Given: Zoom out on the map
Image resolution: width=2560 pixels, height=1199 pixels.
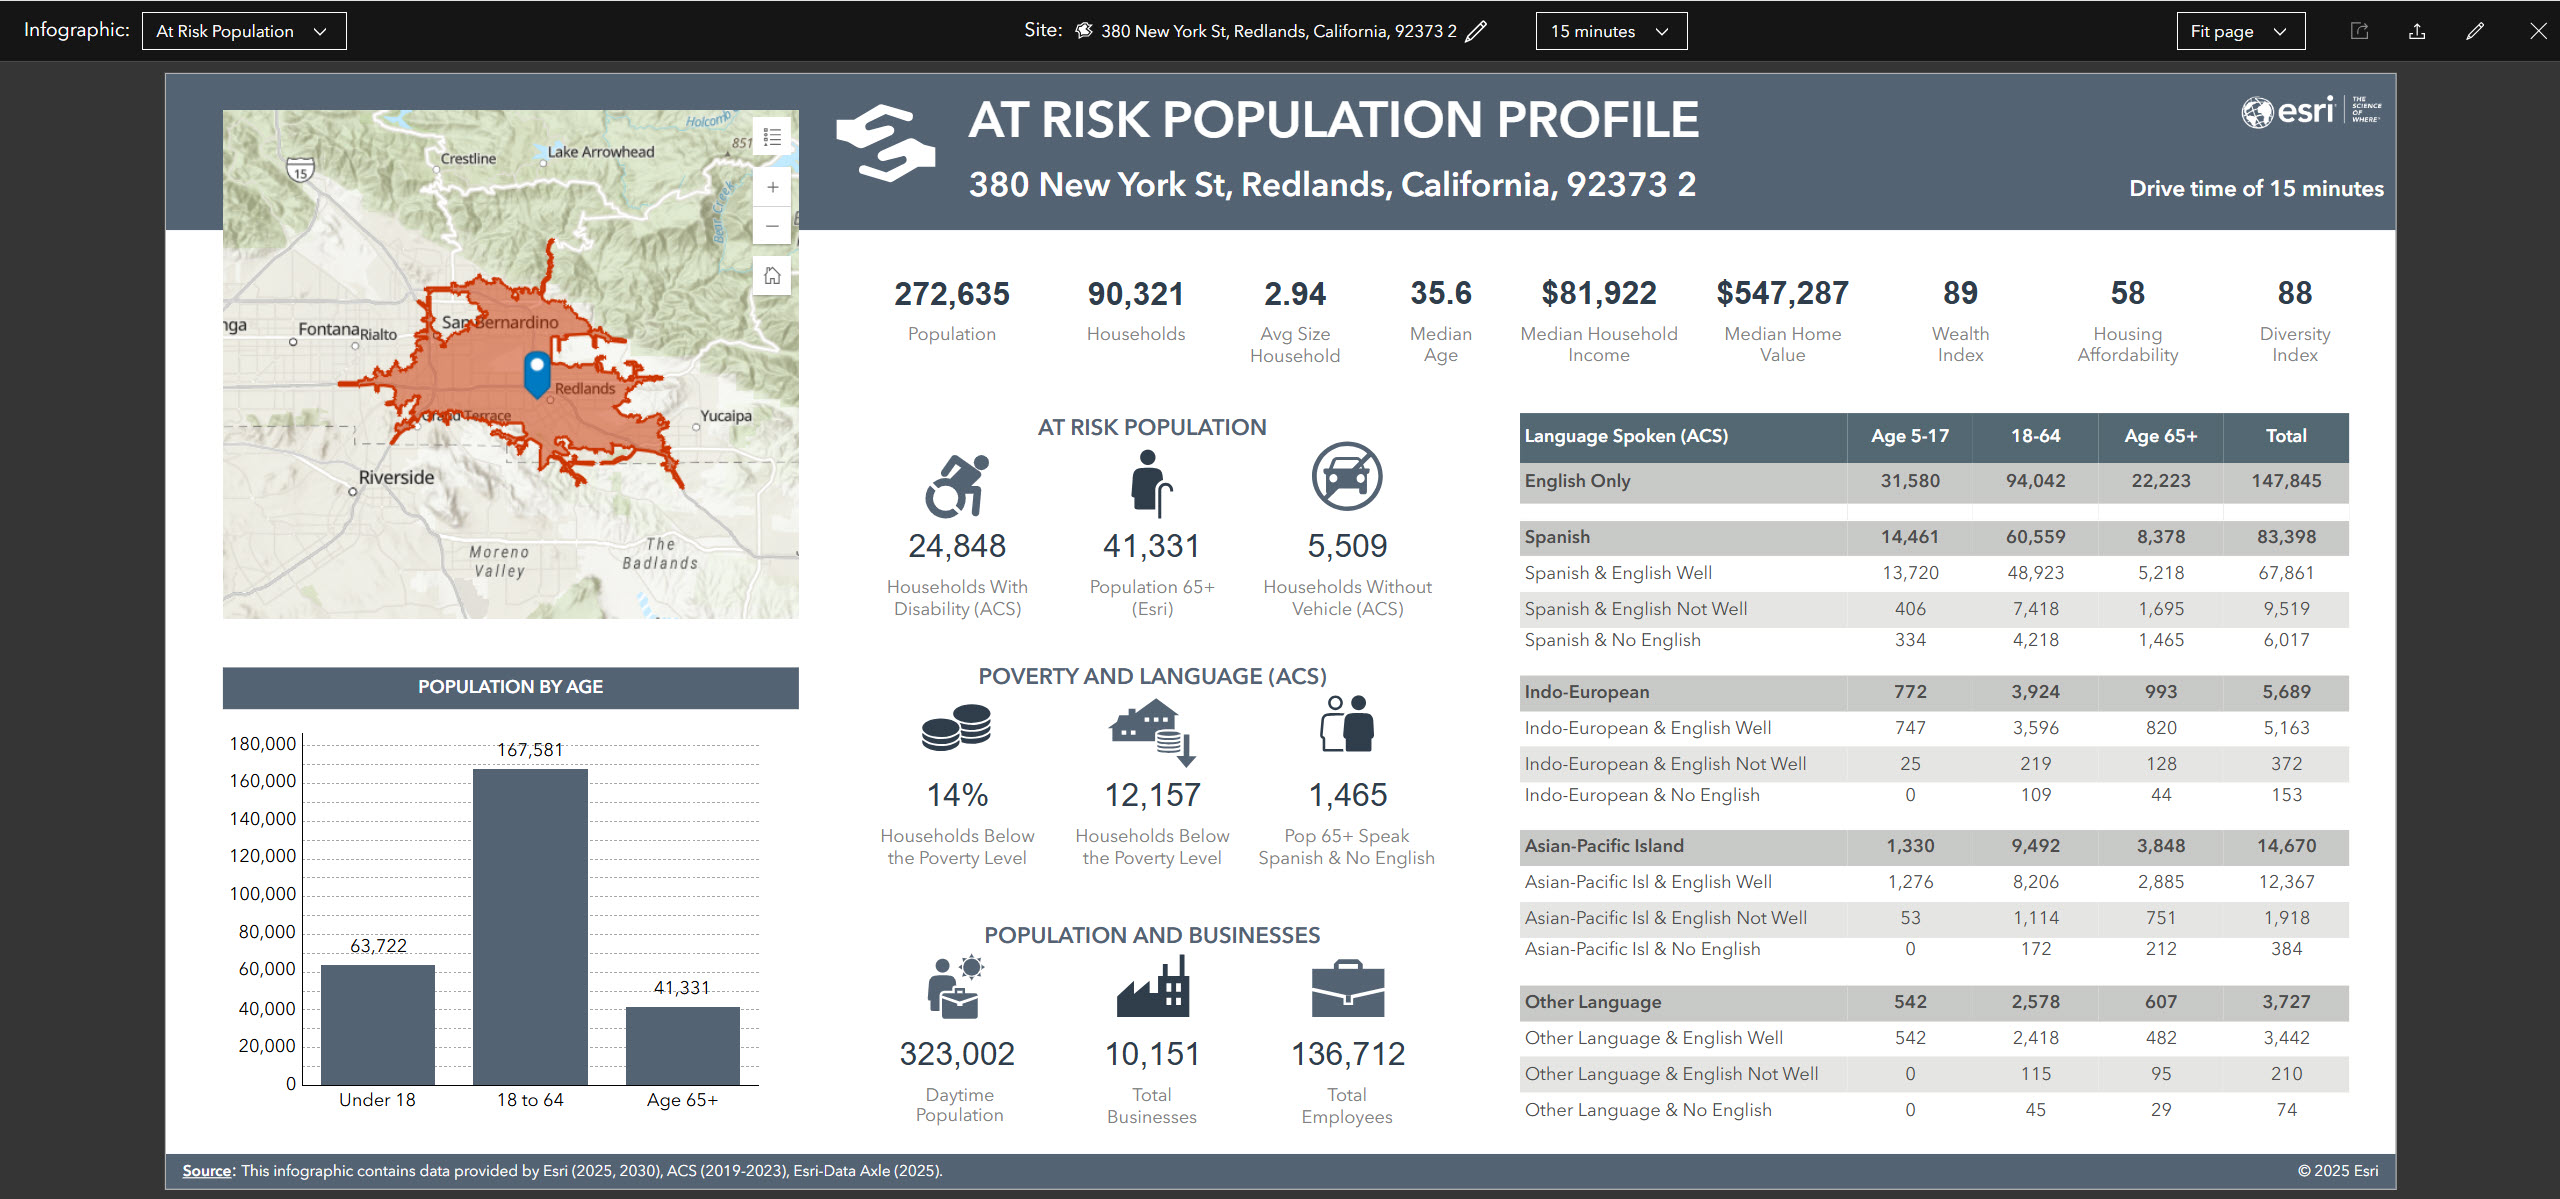Looking at the screenshot, I should tap(772, 226).
